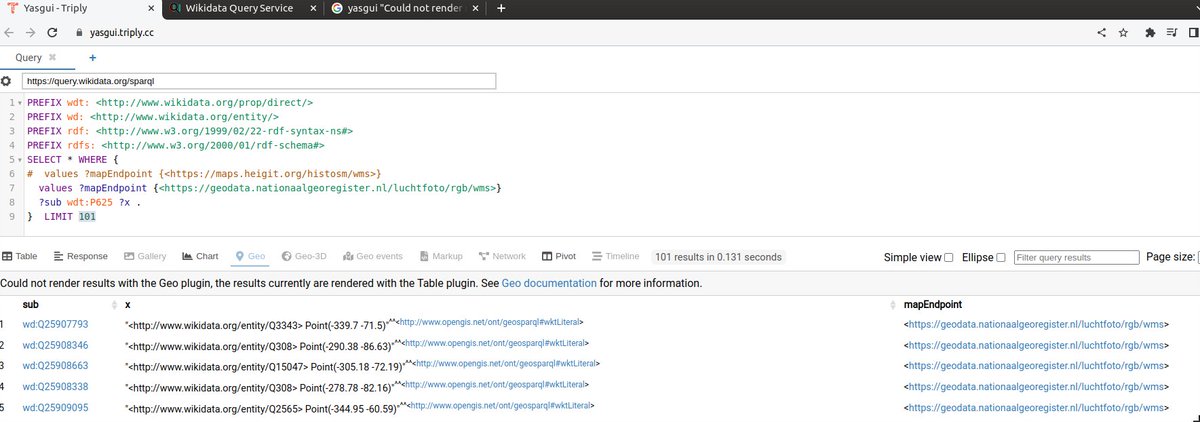
Task: Open the wd:Q25908338 link
Action: pos(56,386)
